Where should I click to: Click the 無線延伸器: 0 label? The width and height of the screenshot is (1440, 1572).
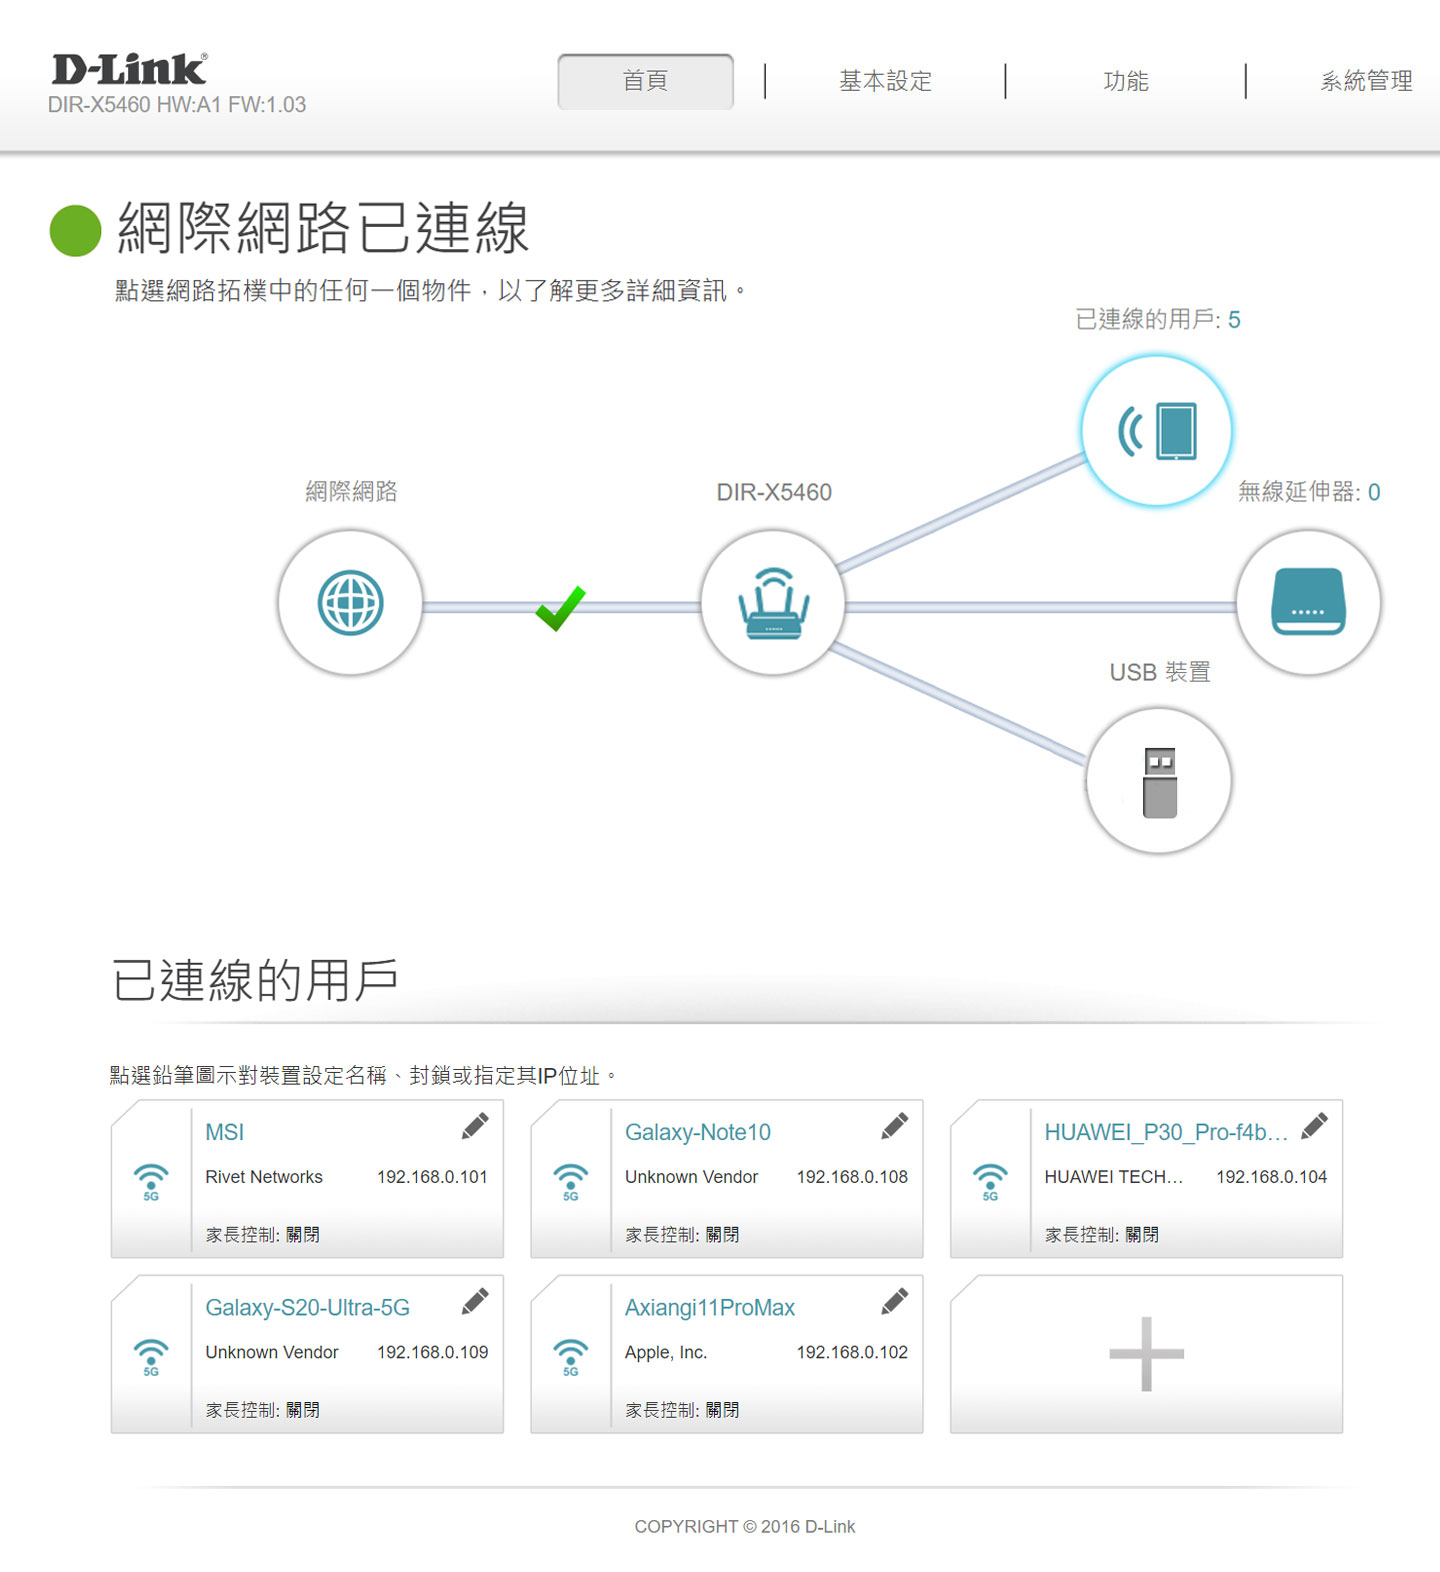point(1309,491)
